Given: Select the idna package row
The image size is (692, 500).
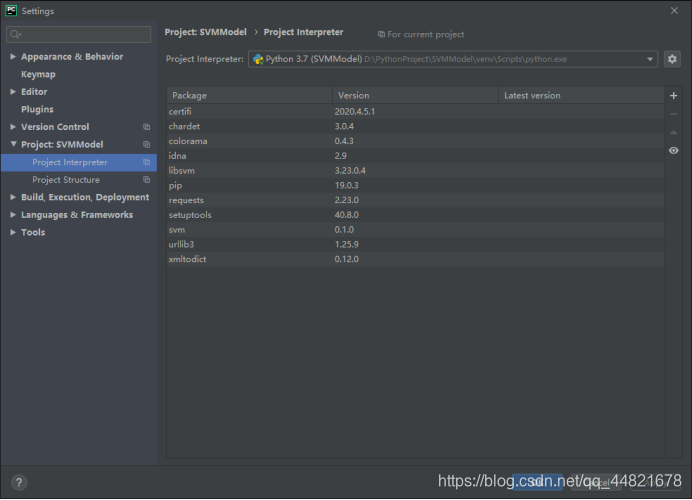Looking at the screenshot, I should coord(415,156).
